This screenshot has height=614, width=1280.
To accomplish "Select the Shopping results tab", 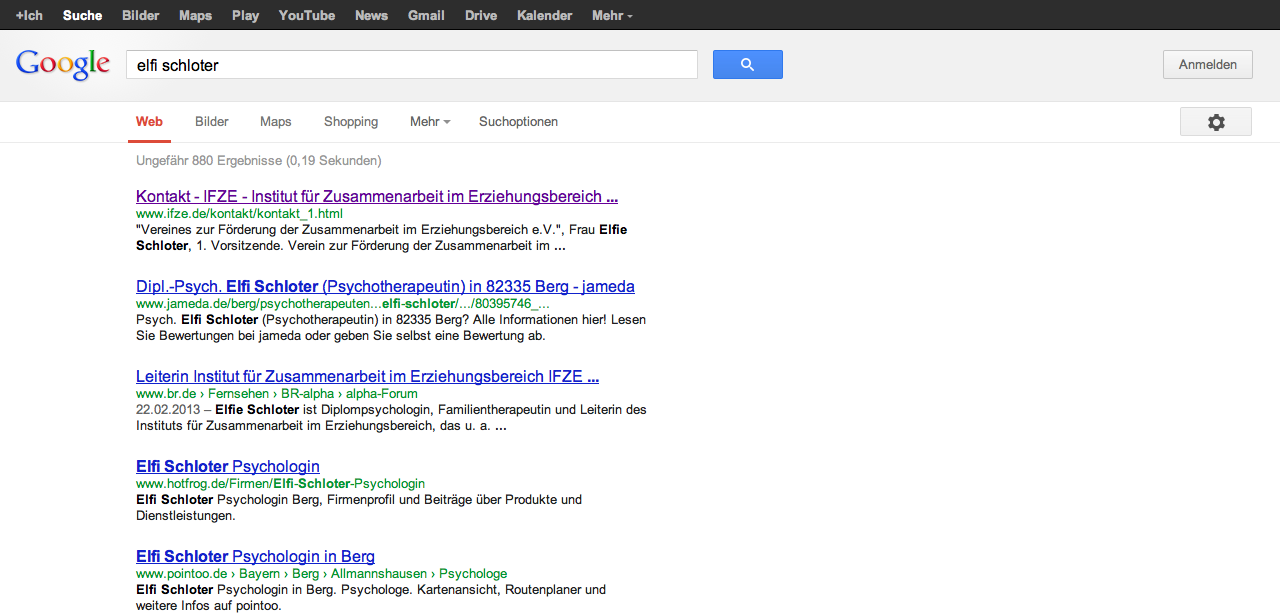I will coord(350,122).
